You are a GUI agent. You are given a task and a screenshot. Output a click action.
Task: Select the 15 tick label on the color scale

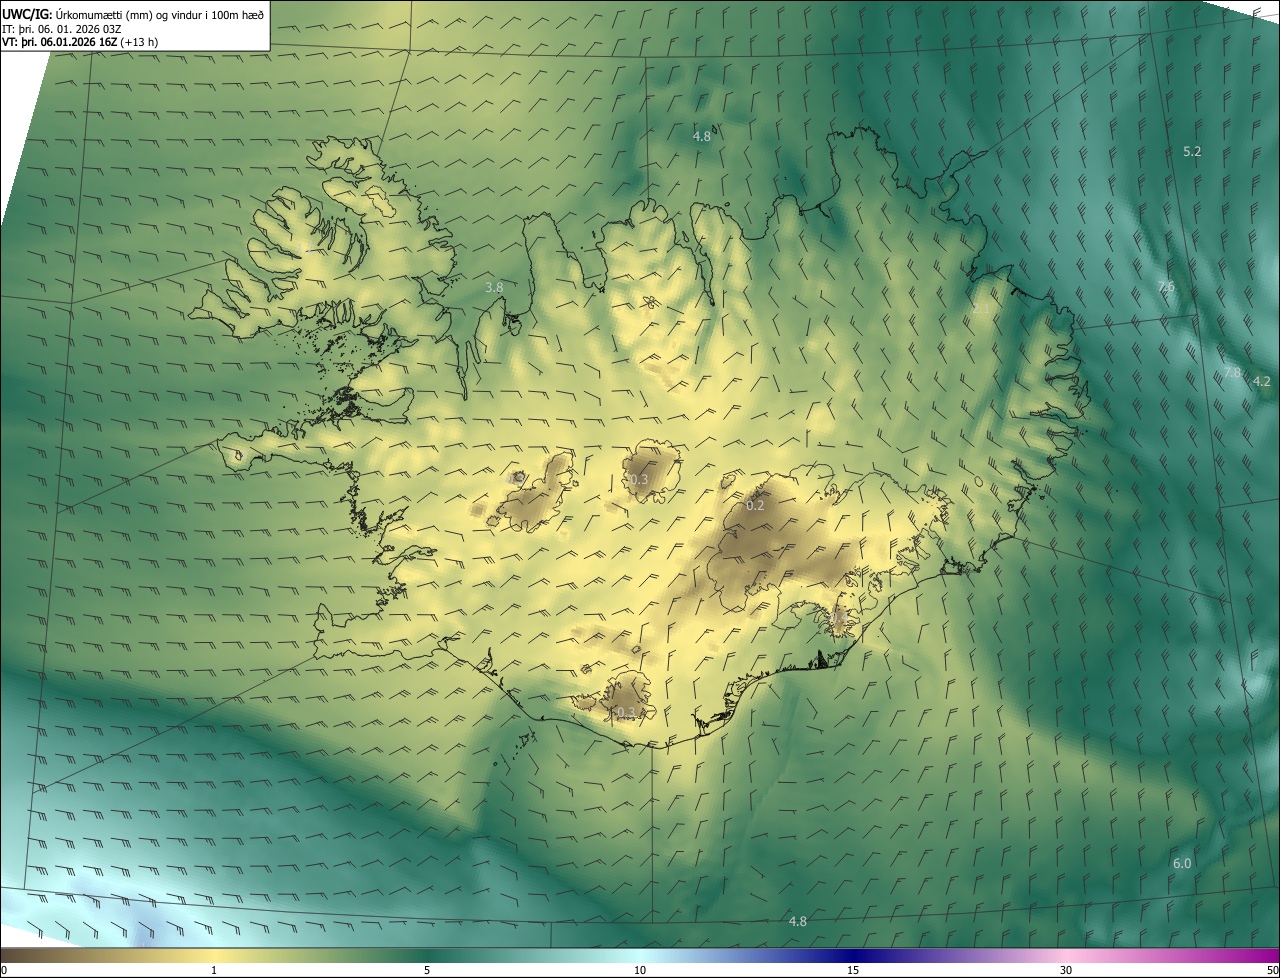(x=853, y=970)
